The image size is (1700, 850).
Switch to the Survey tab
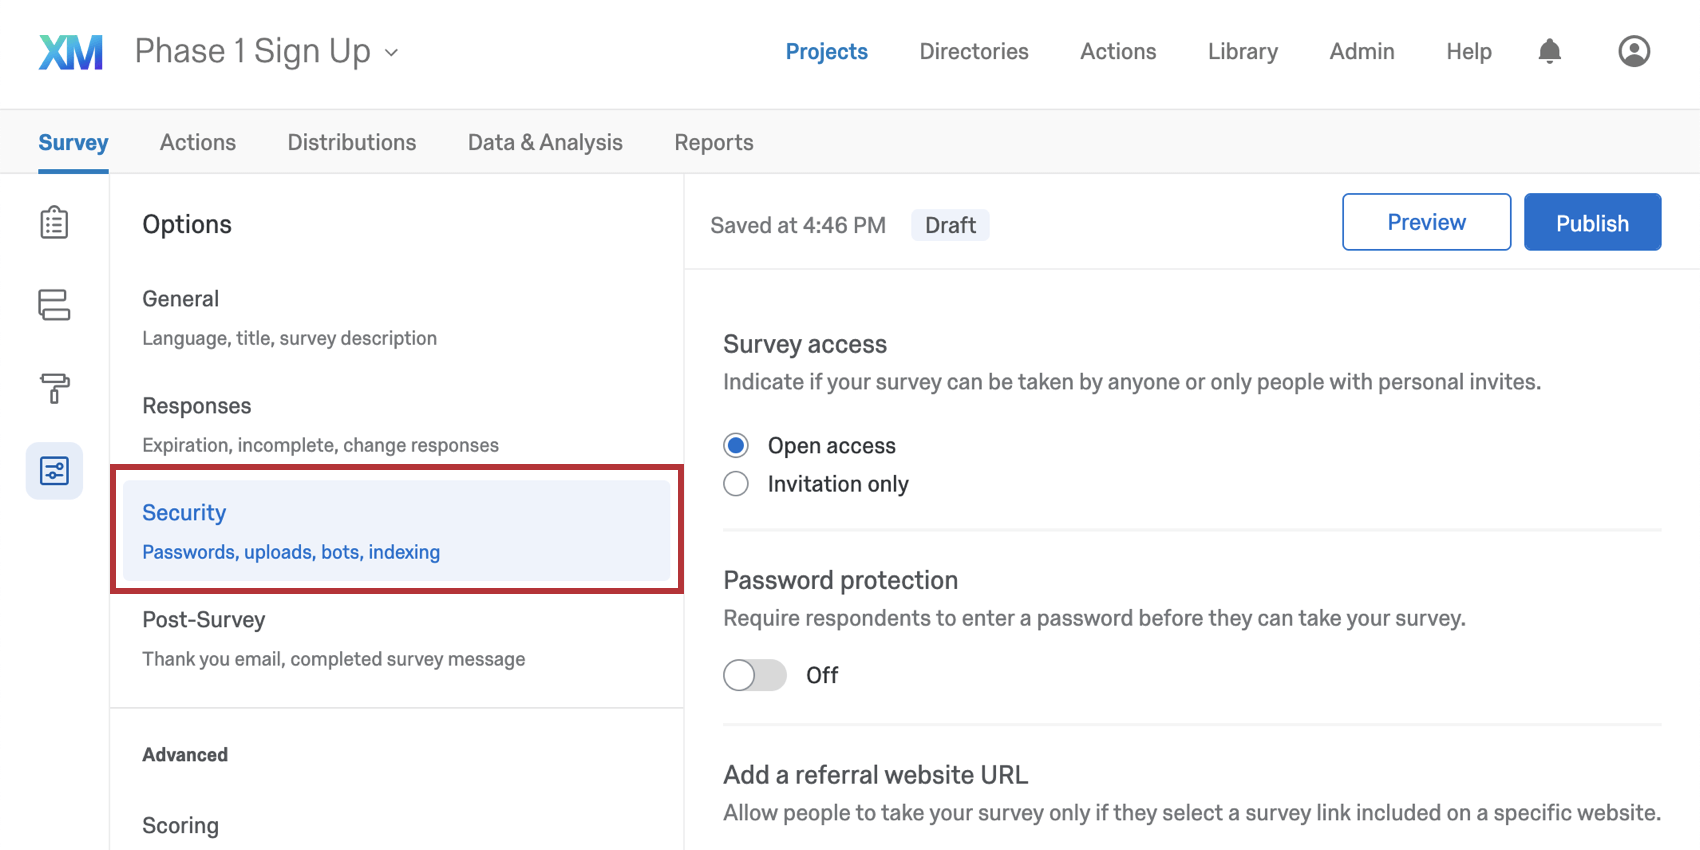click(x=73, y=142)
